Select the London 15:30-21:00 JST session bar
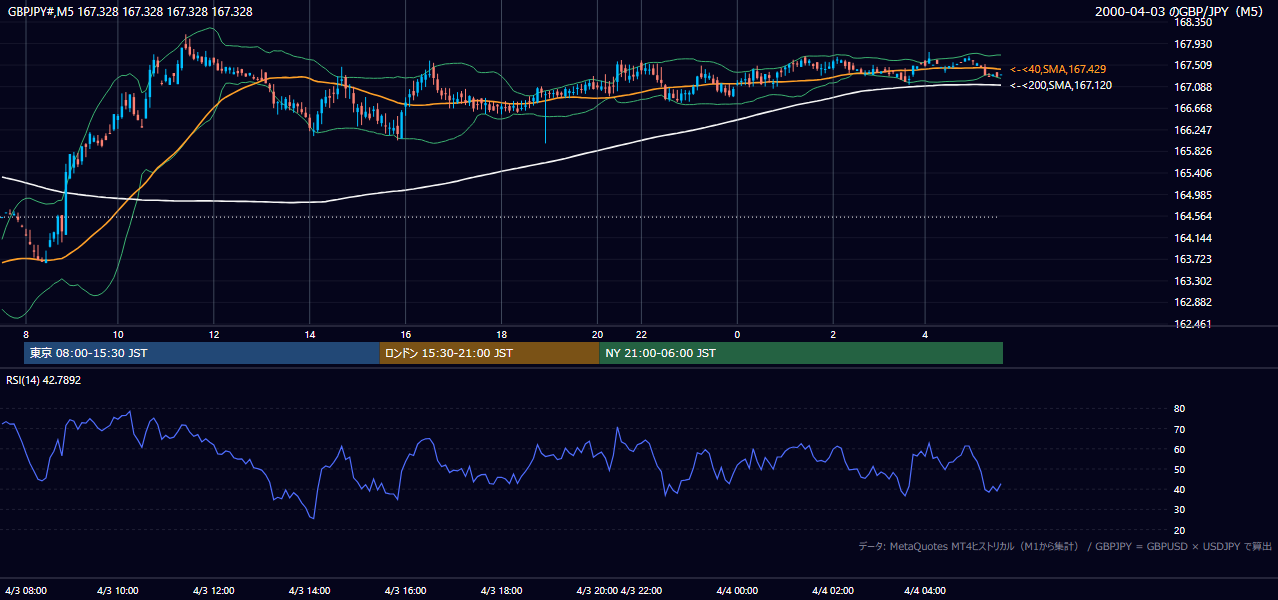 489,353
